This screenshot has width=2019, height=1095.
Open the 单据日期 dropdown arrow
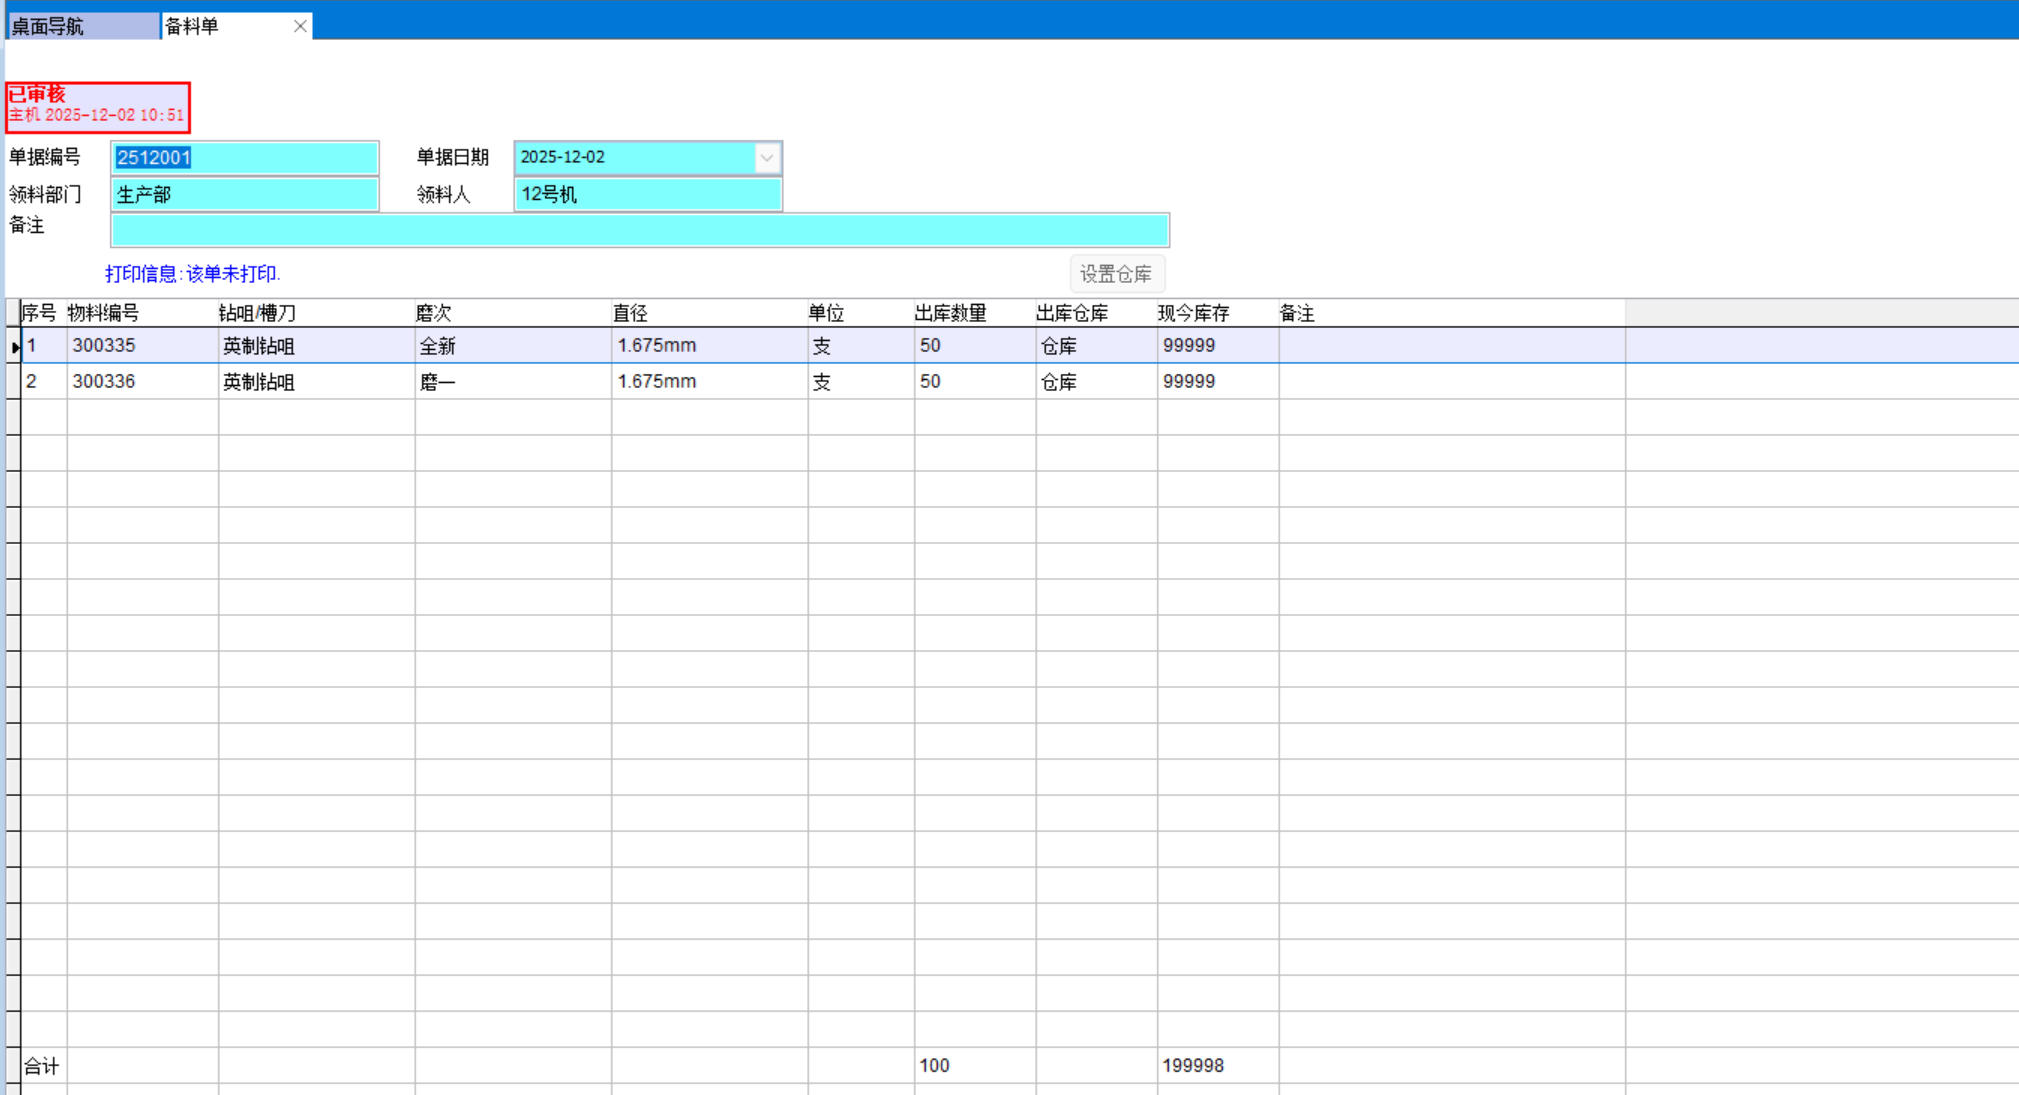[766, 158]
